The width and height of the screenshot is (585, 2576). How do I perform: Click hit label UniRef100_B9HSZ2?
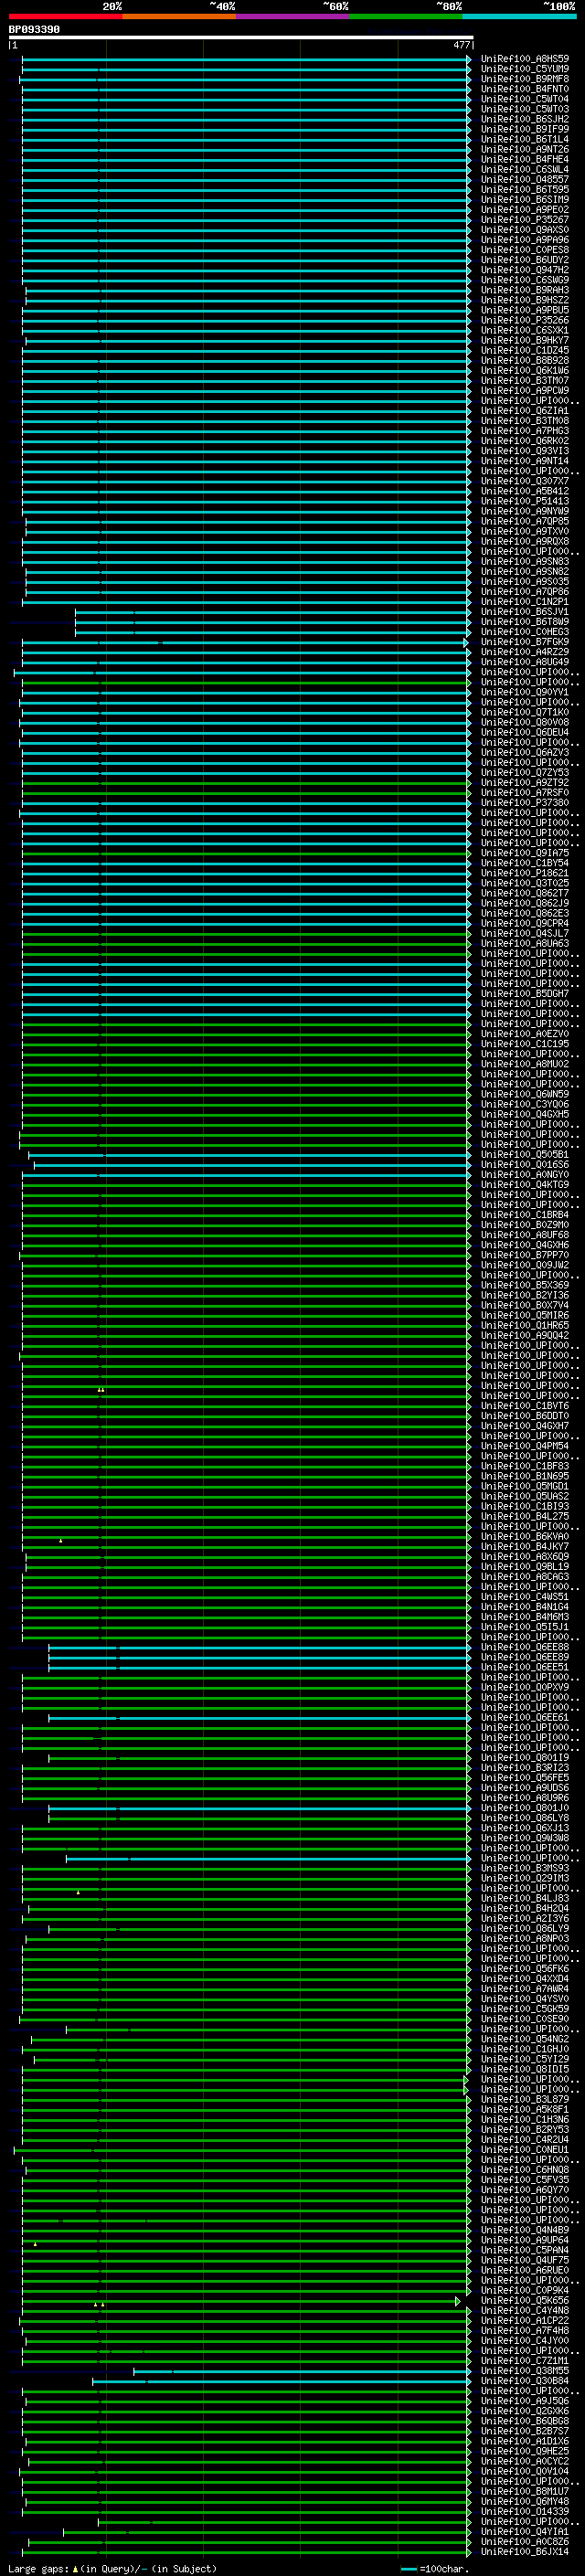[525, 300]
